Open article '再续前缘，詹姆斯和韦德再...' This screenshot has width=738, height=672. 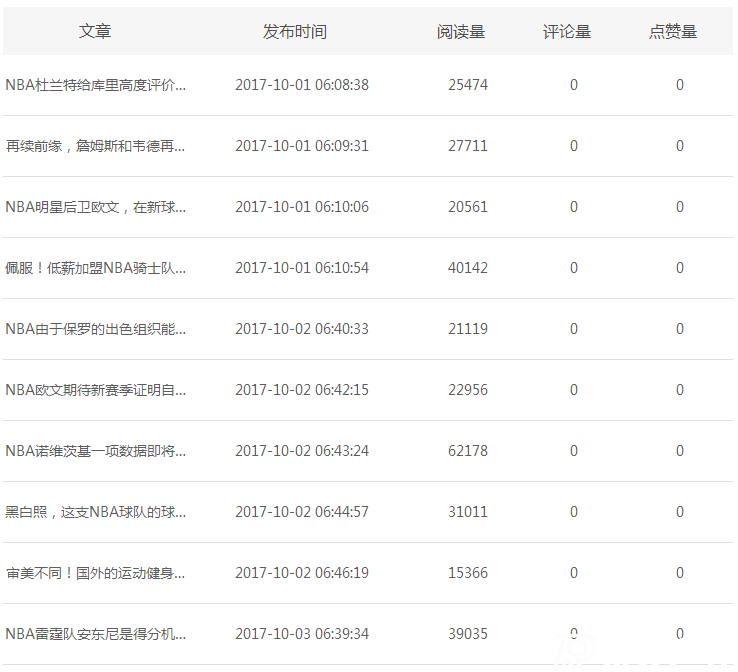[96, 146]
